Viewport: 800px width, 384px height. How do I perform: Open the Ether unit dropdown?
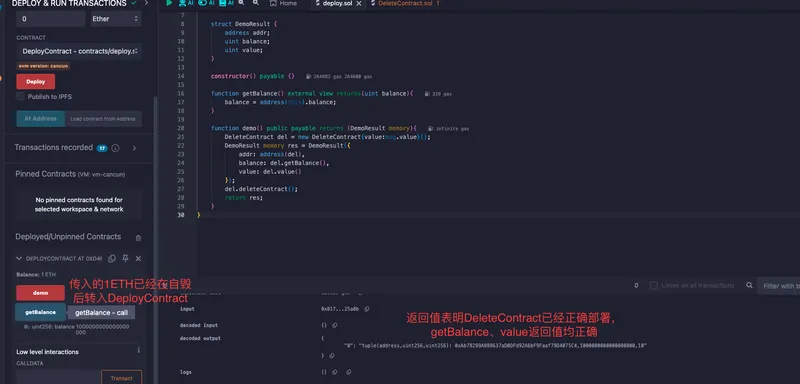(x=115, y=19)
